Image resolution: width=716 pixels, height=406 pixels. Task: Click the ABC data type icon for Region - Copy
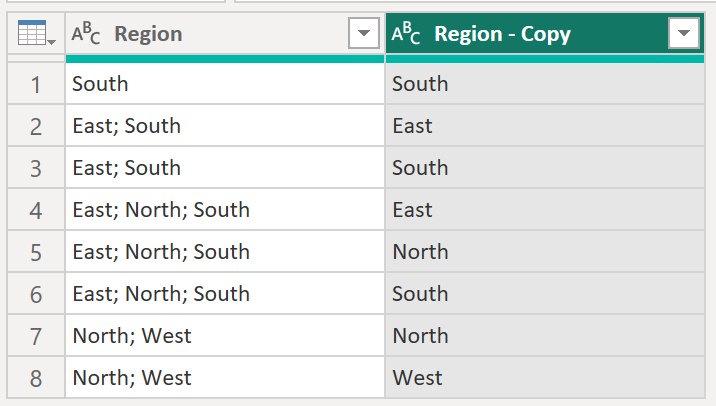[x=406, y=33]
